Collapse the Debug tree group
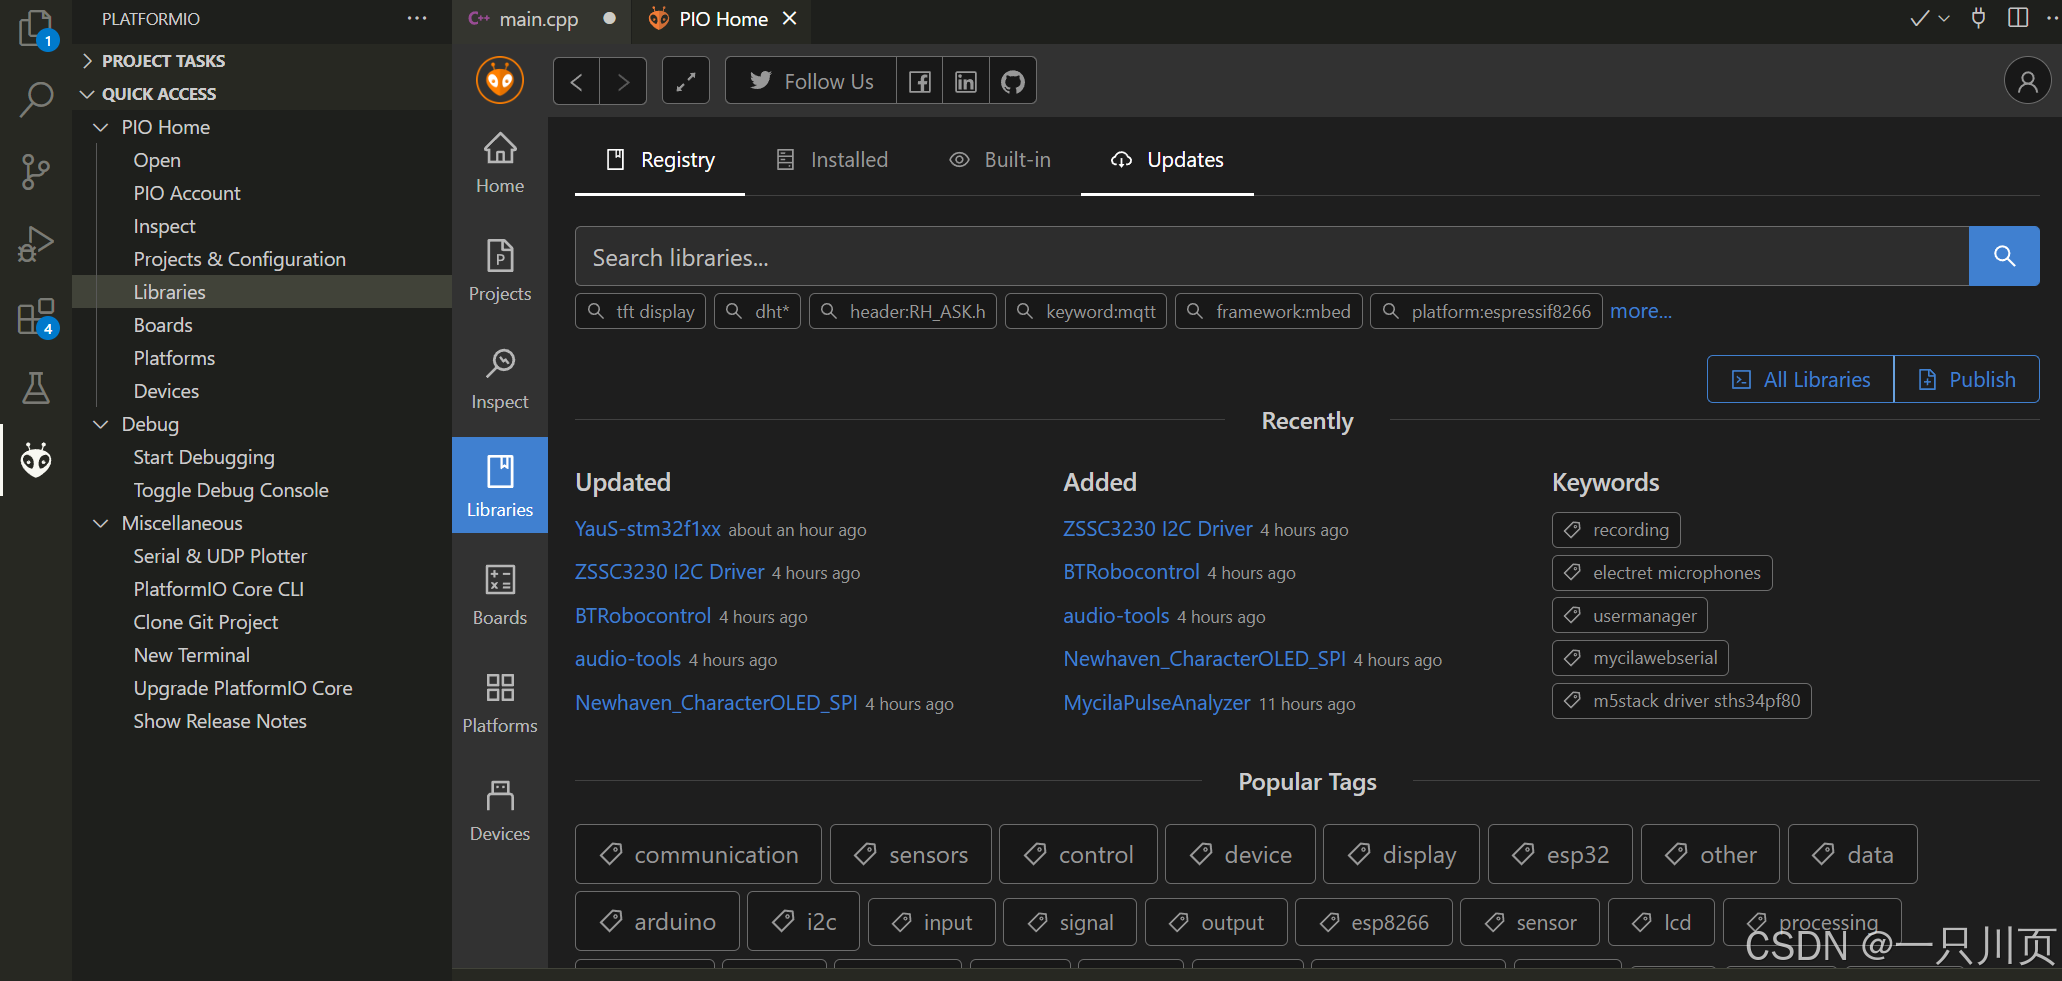The image size is (2062, 981). (101, 424)
